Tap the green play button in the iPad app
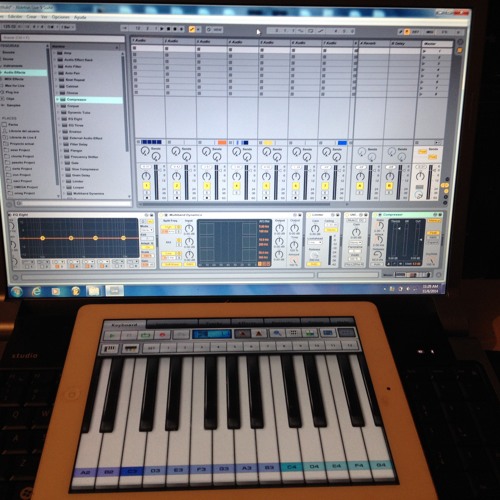 [x=112, y=335]
